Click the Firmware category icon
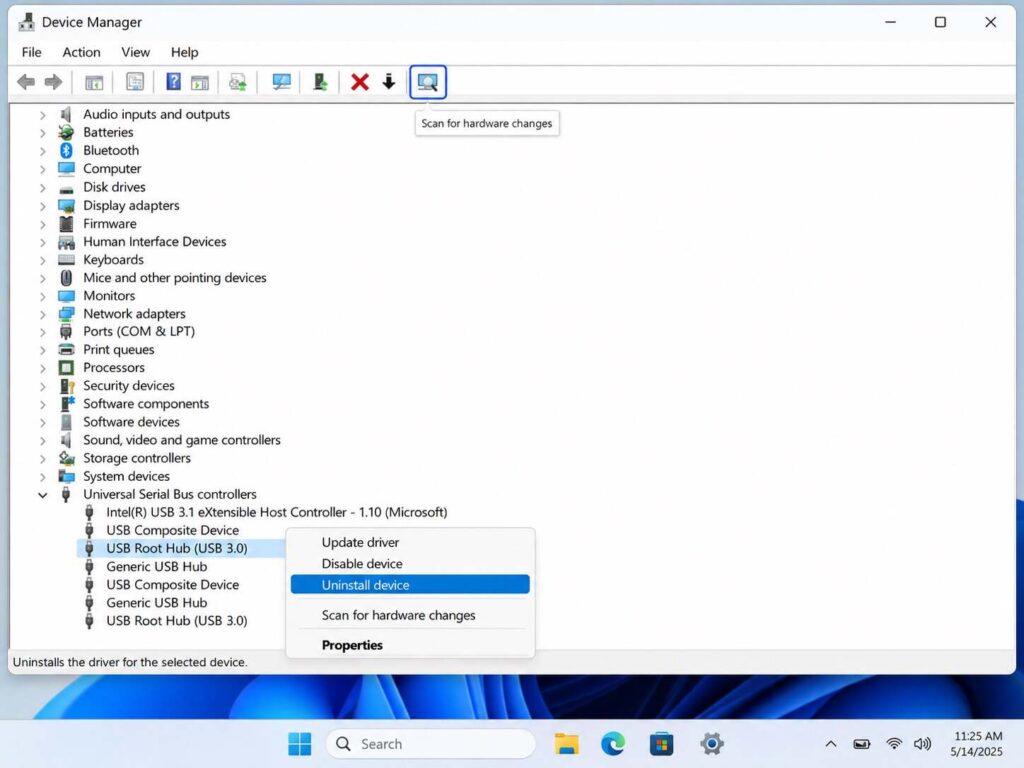Viewport: 1024px width, 768px height. coord(66,223)
